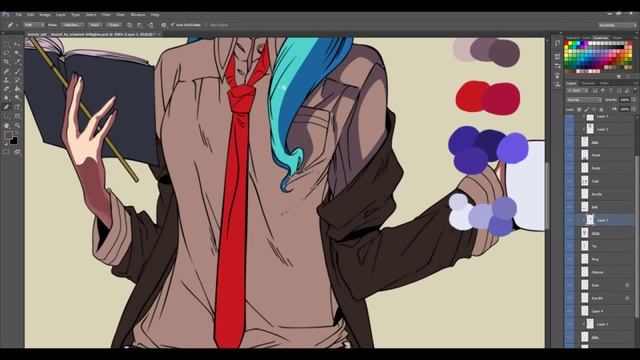Screen dimensions: 640x360
Task: Toggle Auto Add/Delete checkbox
Action: click(173, 25)
